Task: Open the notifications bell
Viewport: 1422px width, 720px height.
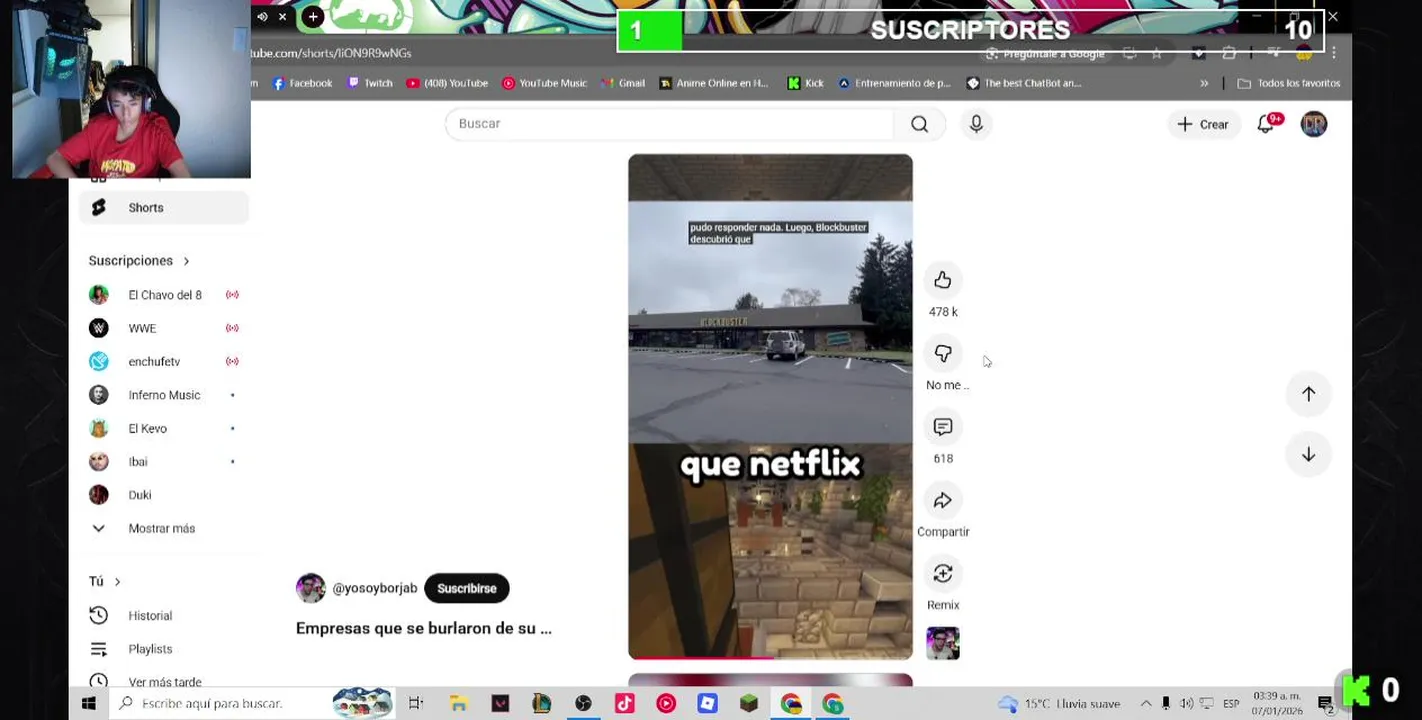Action: pos(1266,124)
